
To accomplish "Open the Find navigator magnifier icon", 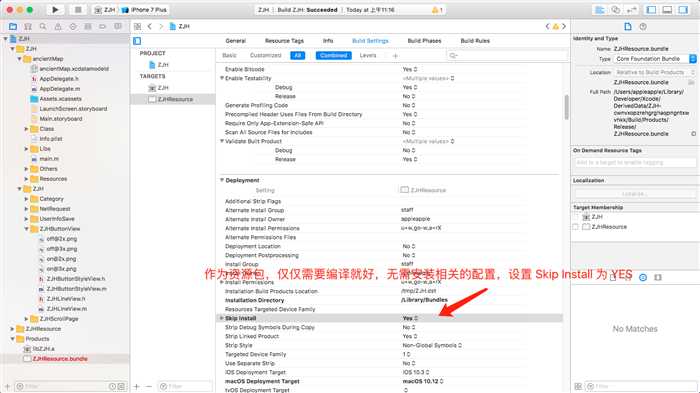I will pos(43,27).
